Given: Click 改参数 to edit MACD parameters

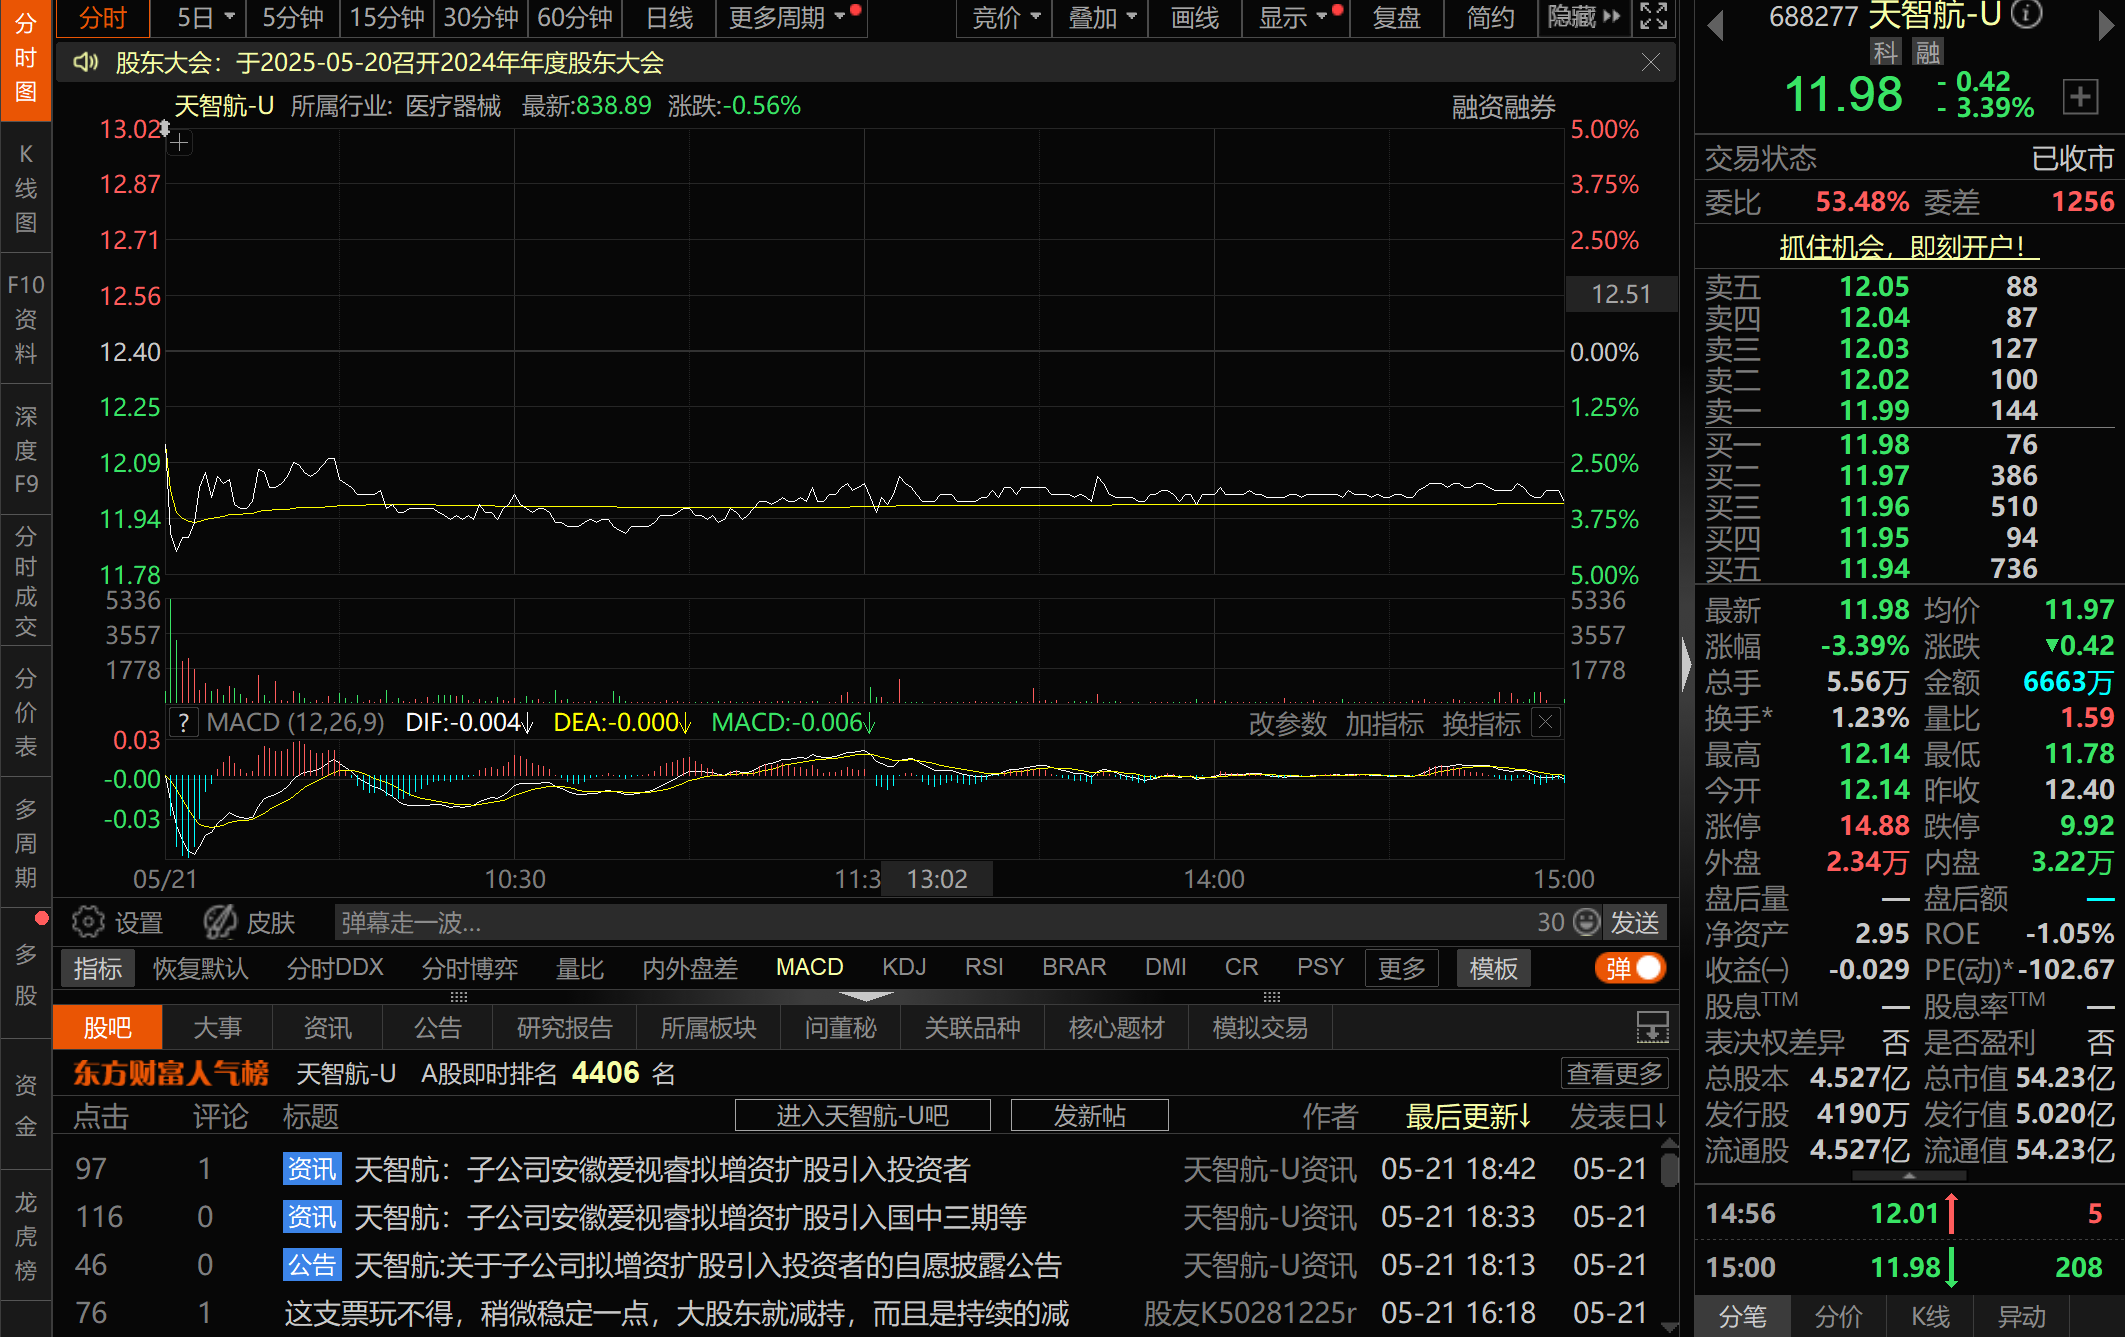Looking at the screenshot, I should pos(1288,723).
